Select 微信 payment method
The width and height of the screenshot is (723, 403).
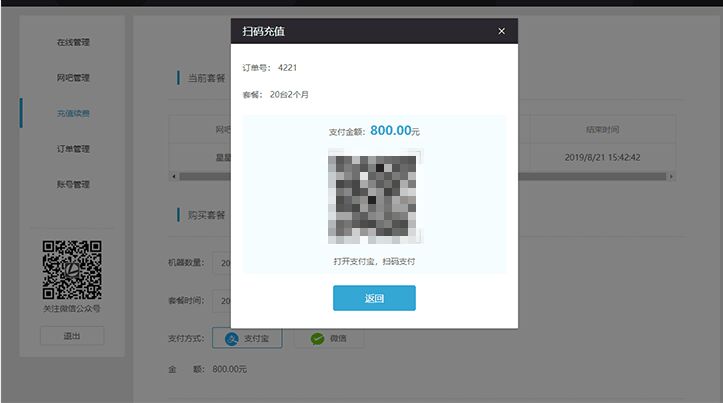coord(329,338)
